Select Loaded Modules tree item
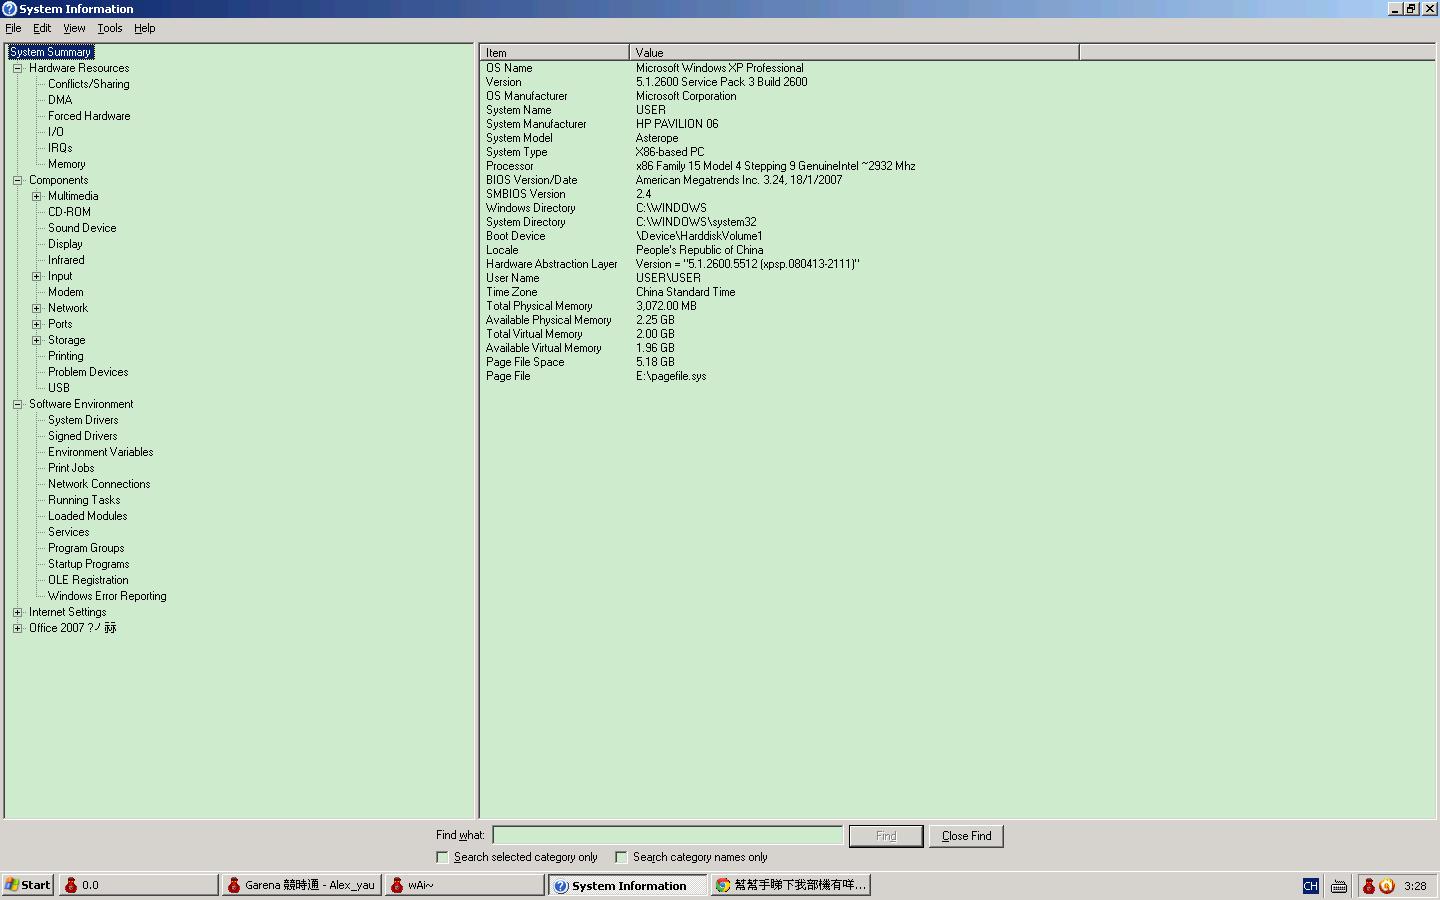 tap(88, 516)
